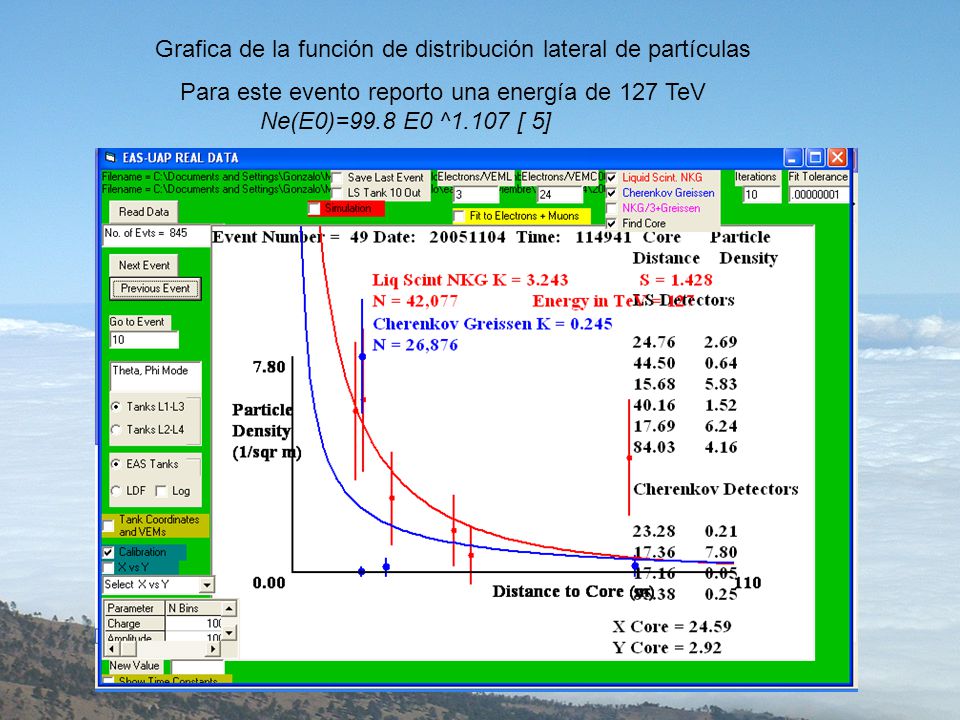Edit the Fit Tolerance value field
Viewport: 960px width, 720px height.
click(819, 195)
